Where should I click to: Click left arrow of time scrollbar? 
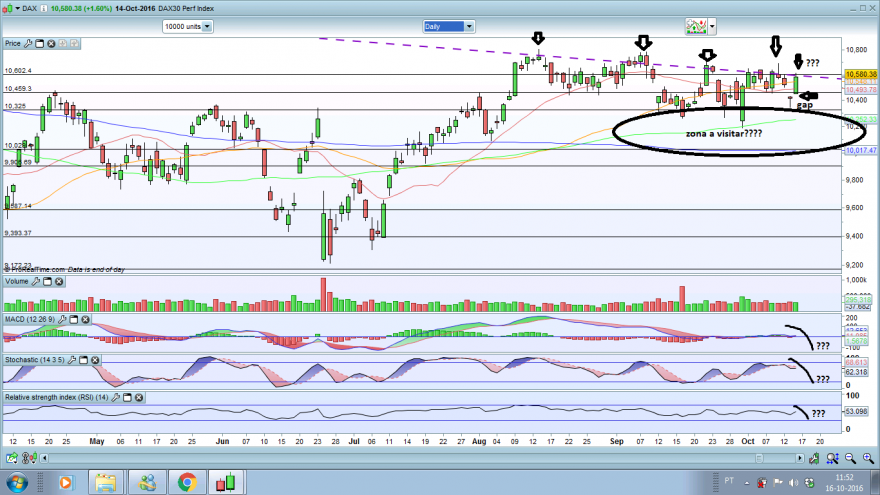click(44, 459)
